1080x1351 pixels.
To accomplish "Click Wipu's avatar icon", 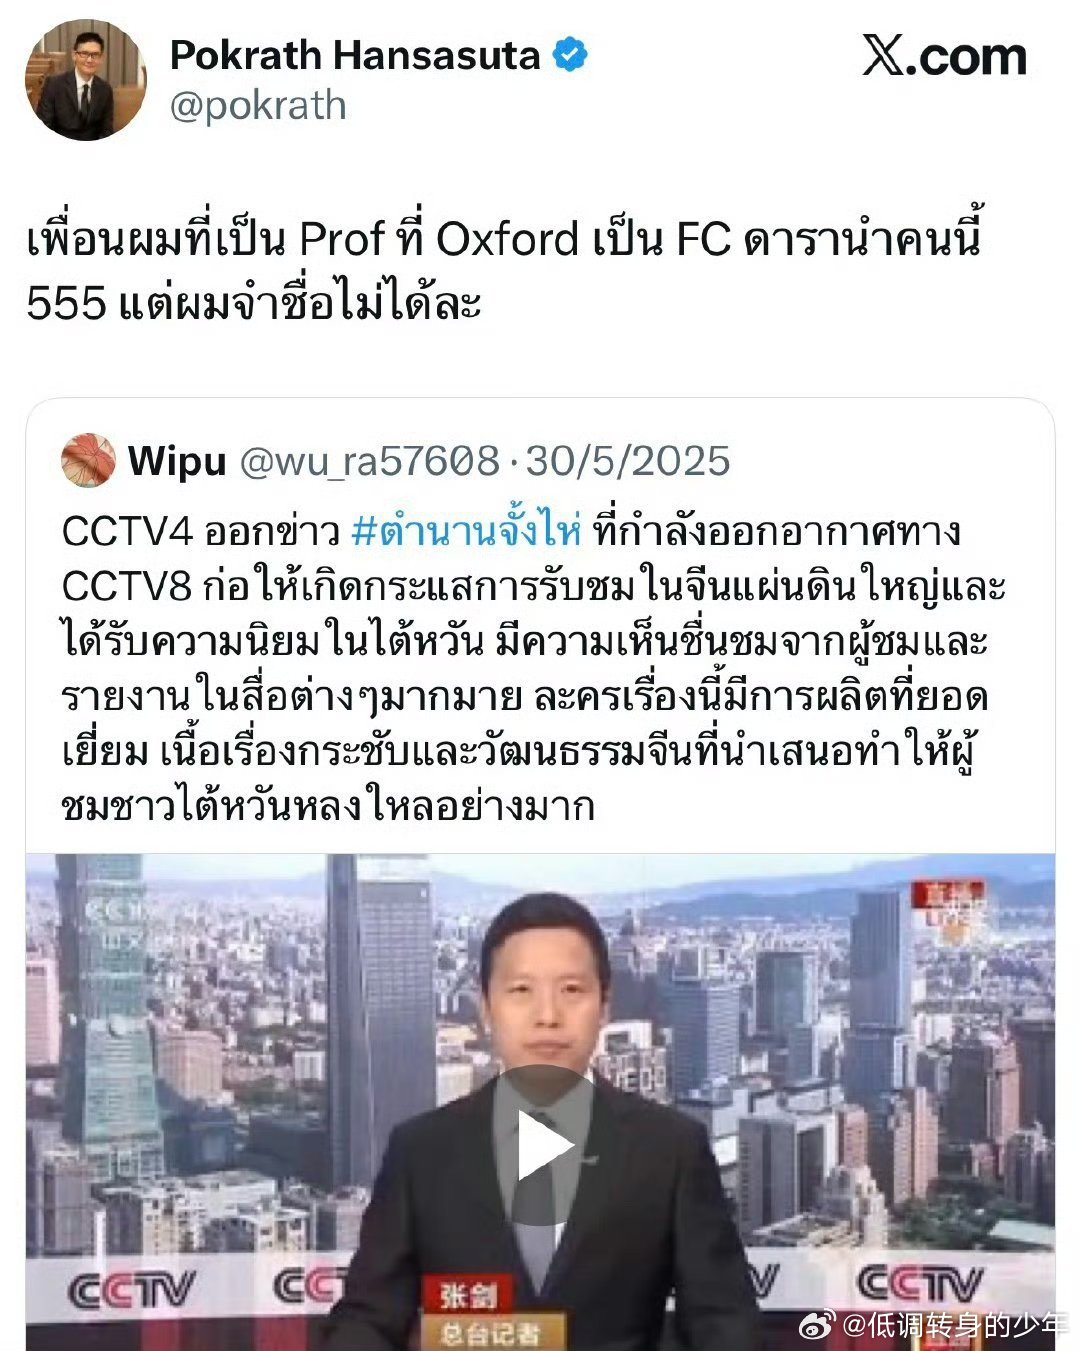I will (88, 460).
